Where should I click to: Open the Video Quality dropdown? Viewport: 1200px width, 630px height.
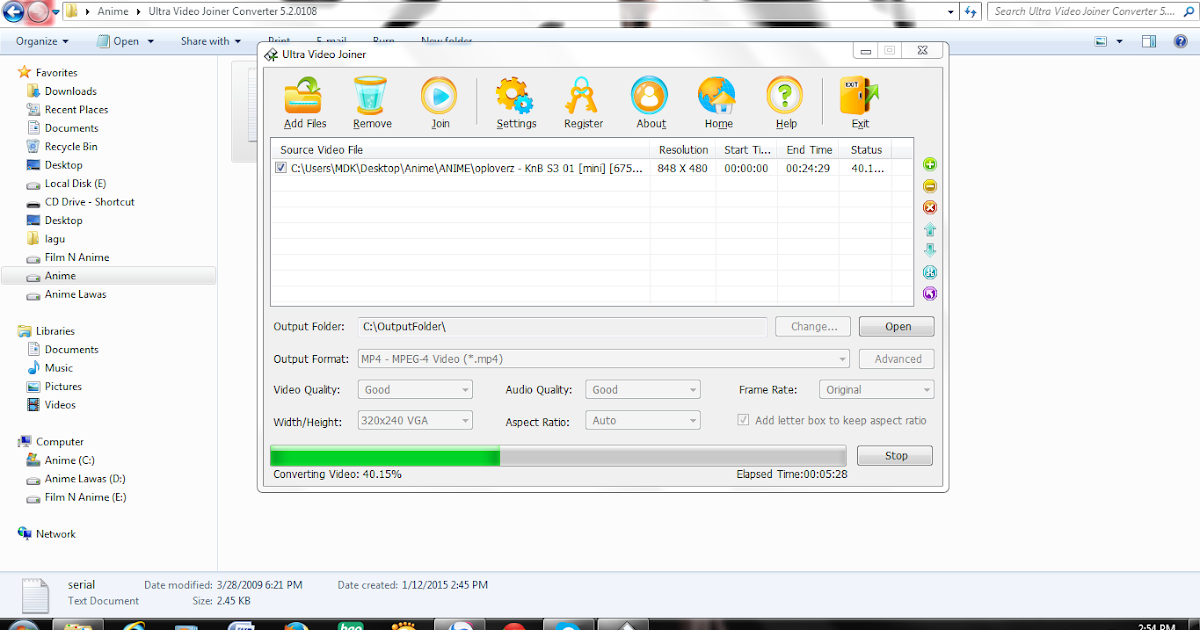(x=415, y=390)
